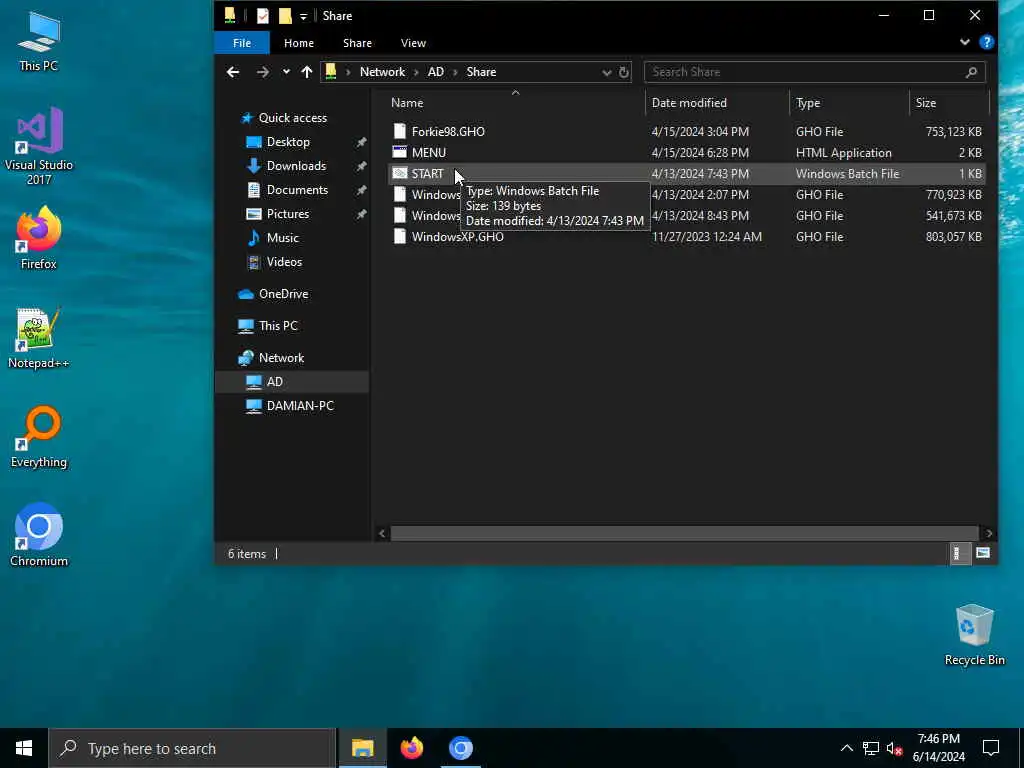The height and width of the screenshot is (768, 1024).
Task: Click the muted volume tray icon
Action: coord(894,748)
